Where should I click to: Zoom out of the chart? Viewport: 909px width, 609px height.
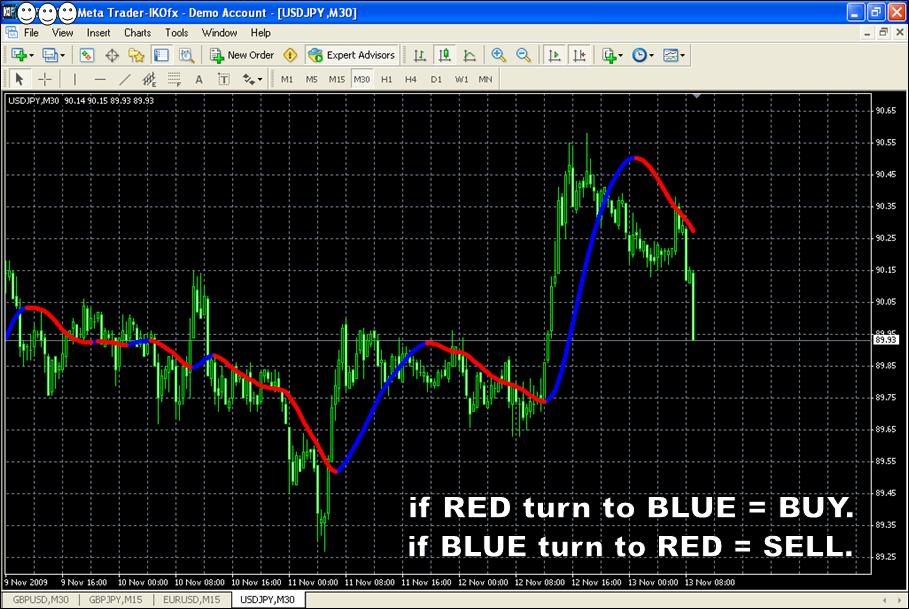(523, 55)
